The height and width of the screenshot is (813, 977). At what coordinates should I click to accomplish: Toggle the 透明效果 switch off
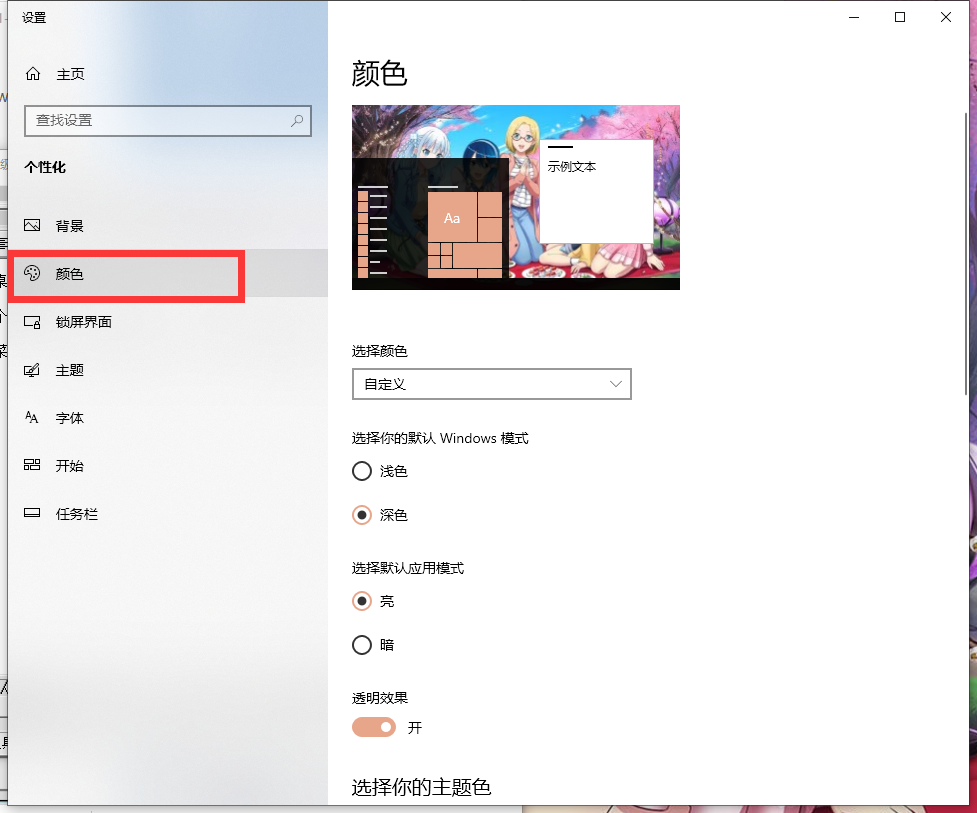point(374,727)
